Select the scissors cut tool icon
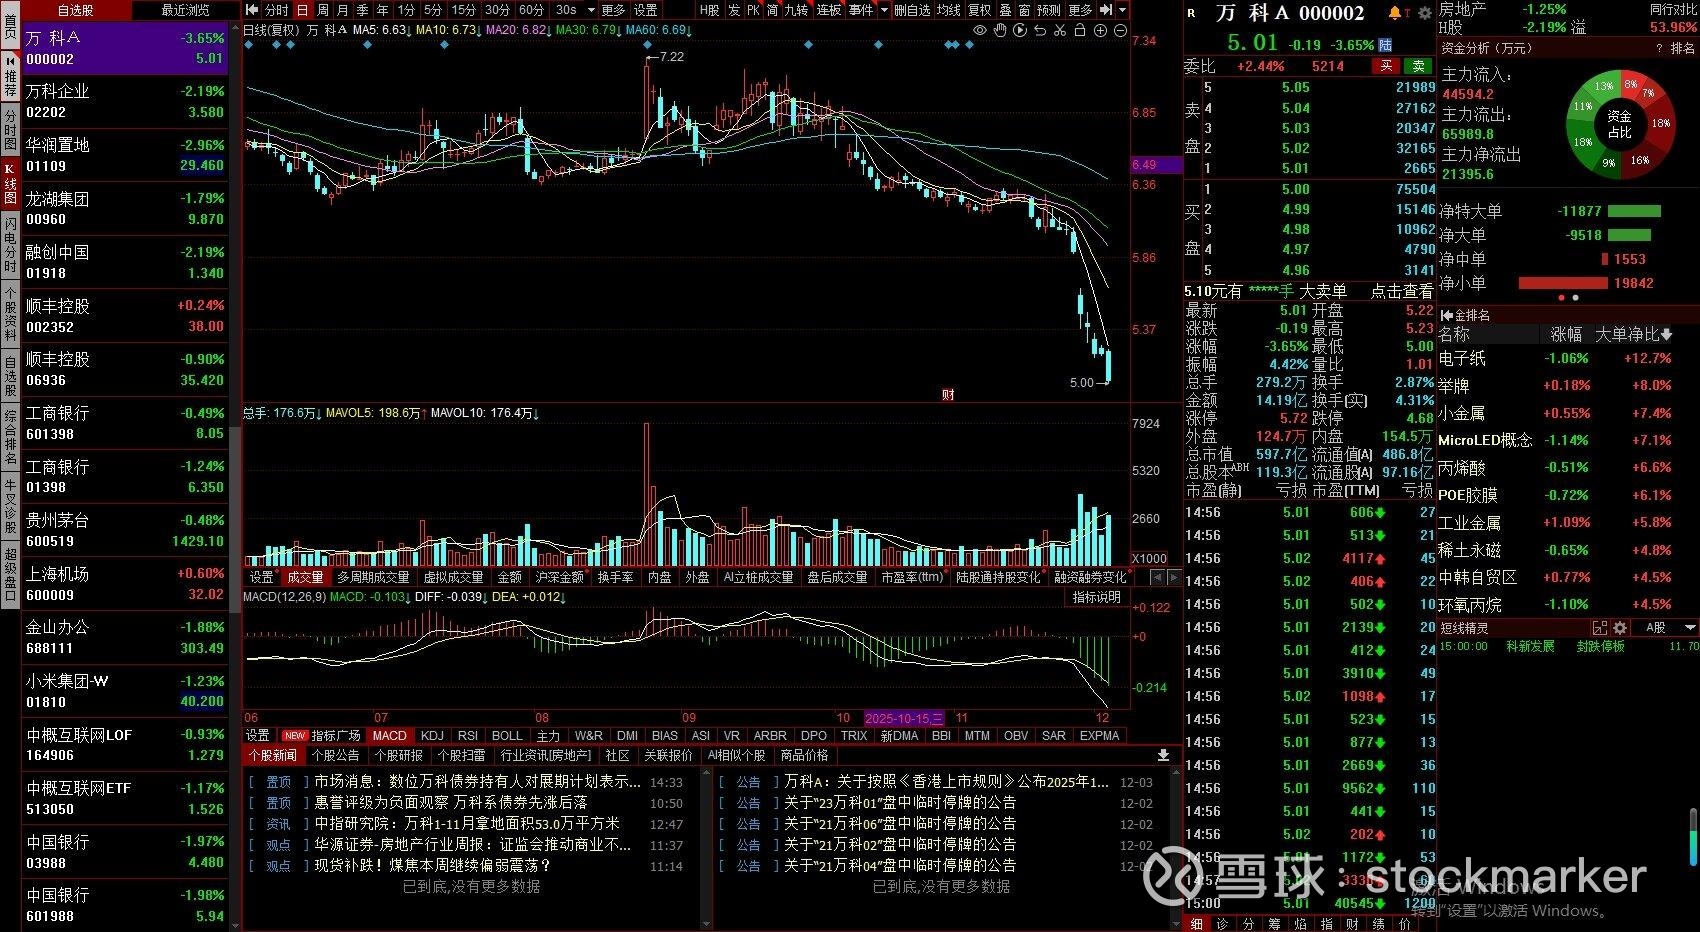Screen dimensions: 1700x932 (x=1060, y=31)
